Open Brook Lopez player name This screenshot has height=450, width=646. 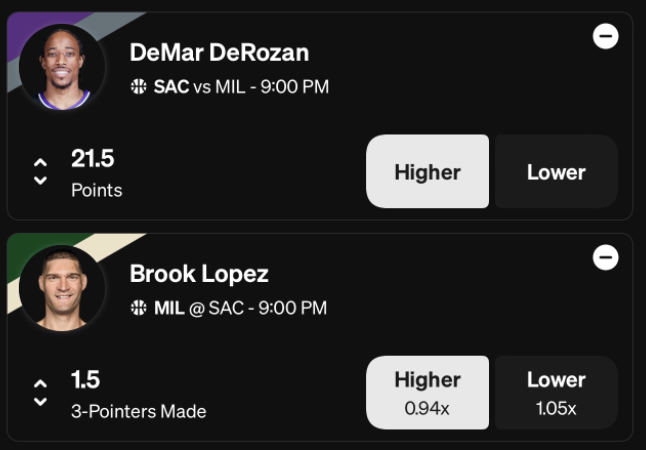coord(199,274)
